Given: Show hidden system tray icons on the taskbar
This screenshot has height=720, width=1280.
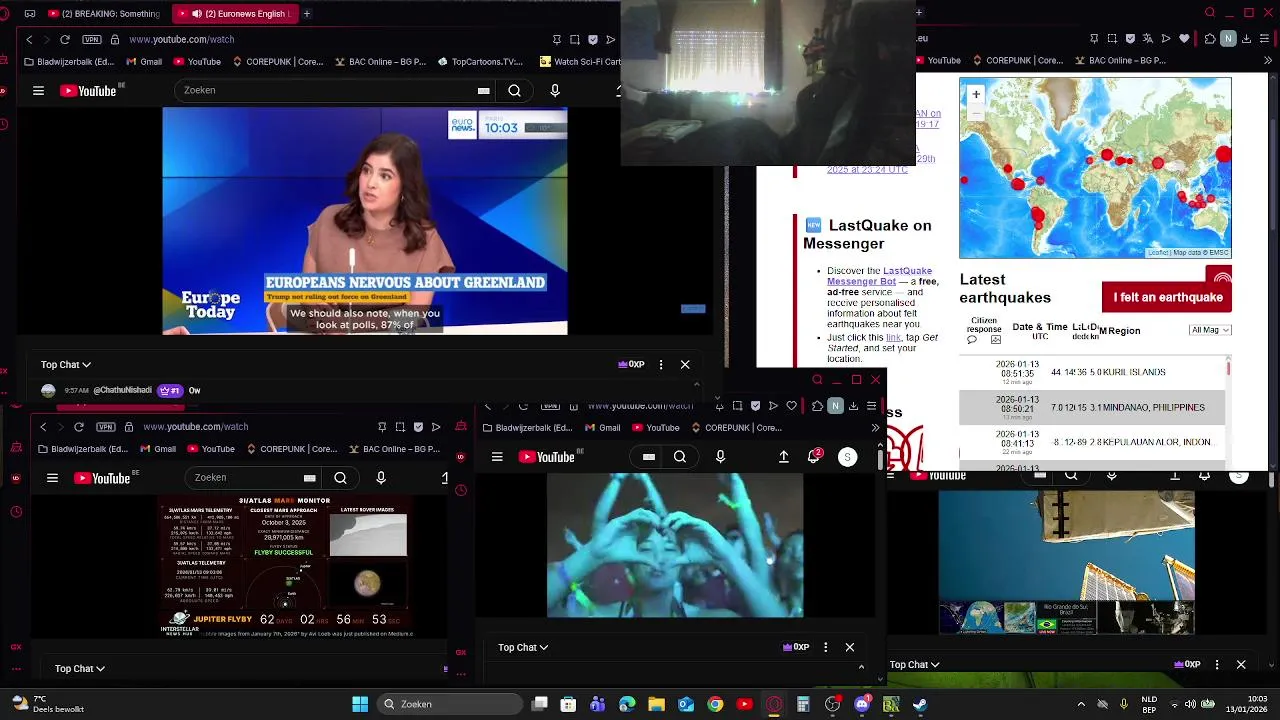Looking at the screenshot, I should click(x=1081, y=704).
